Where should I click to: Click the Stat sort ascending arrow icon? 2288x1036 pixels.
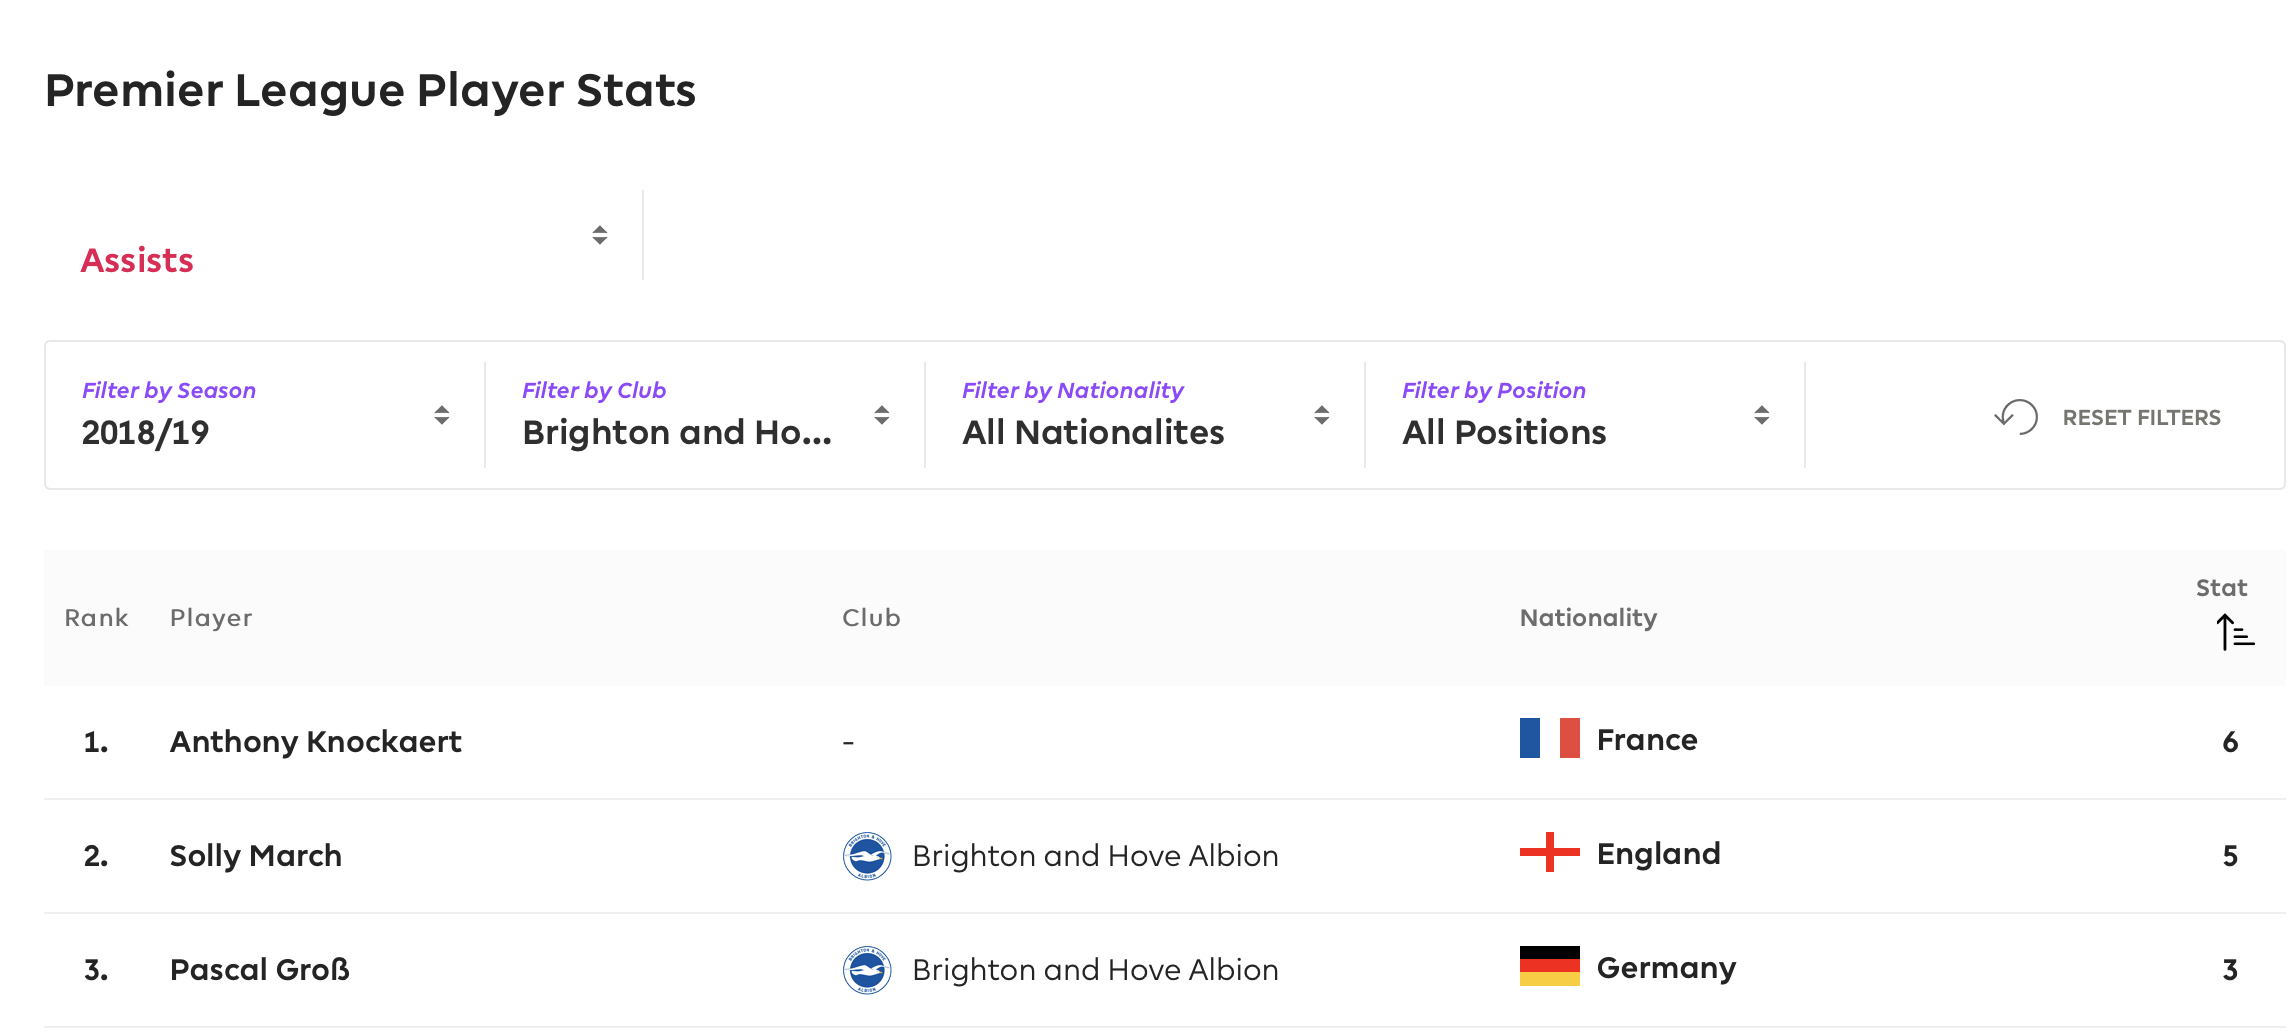coord(2235,632)
